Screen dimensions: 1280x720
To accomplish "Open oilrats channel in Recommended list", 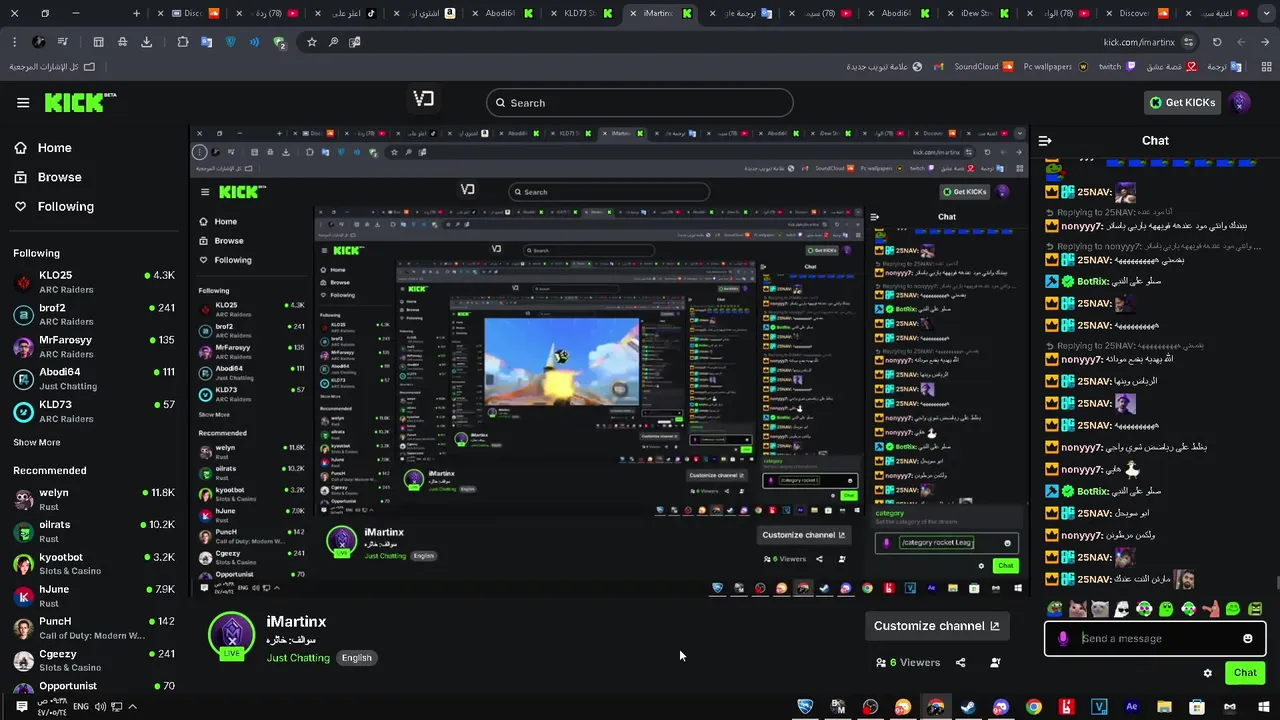I will [x=94, y=531].
